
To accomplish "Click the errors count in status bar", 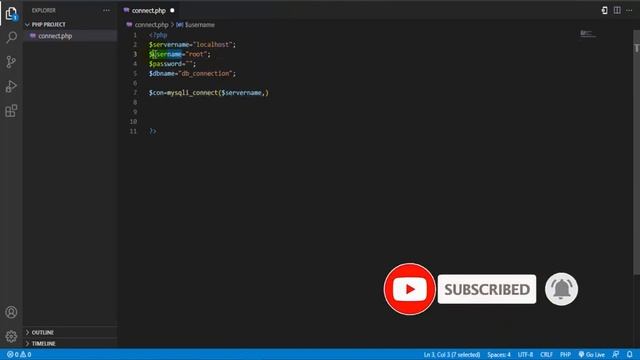I will [x=13, y=354].
